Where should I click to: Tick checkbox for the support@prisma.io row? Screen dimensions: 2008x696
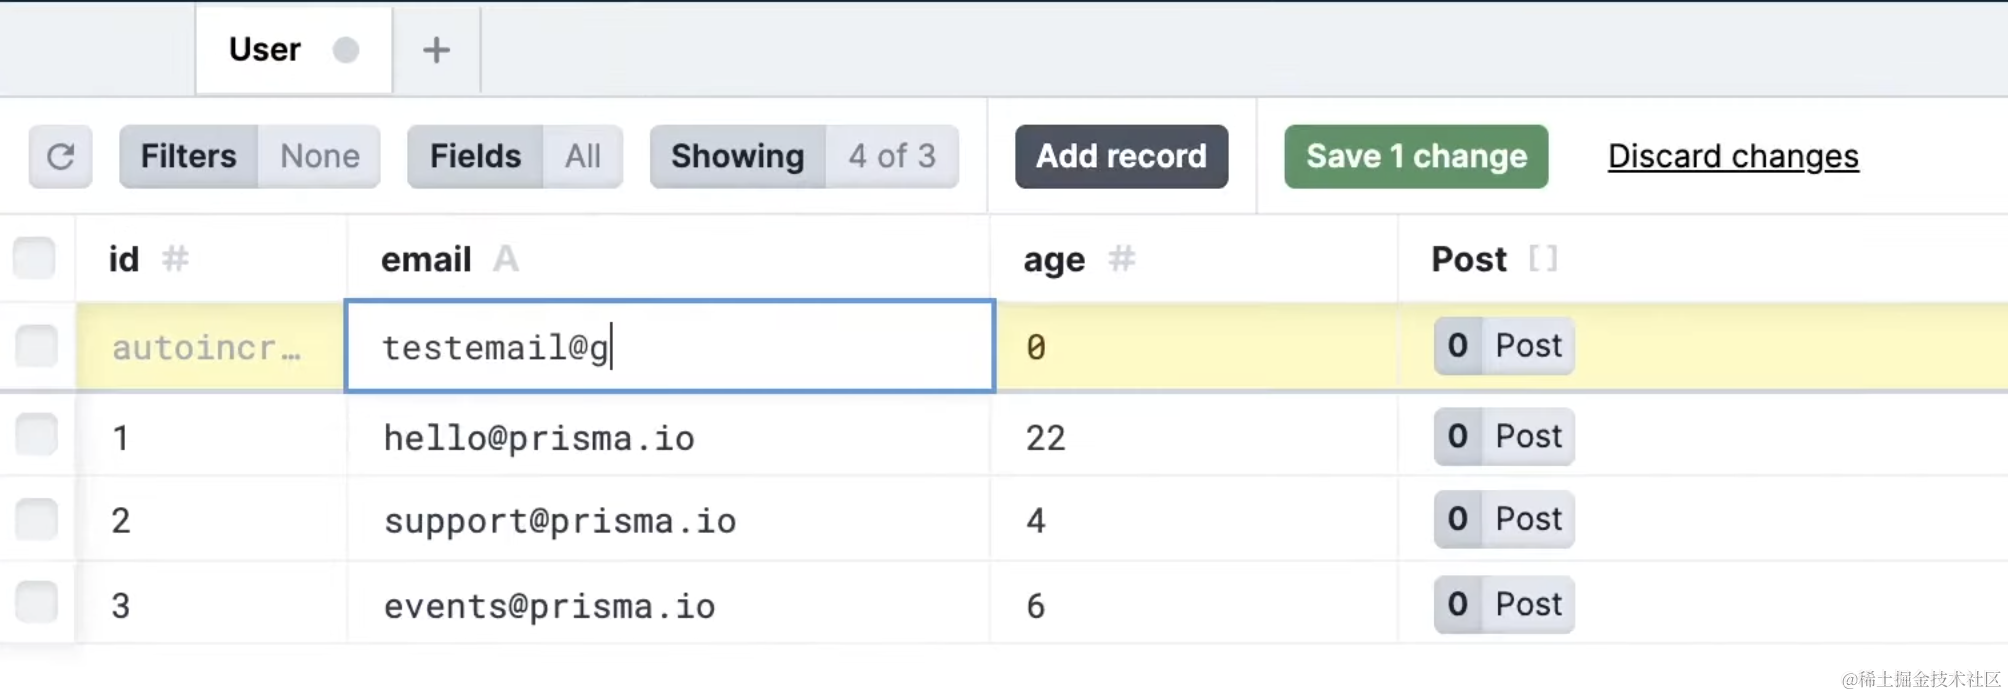pyautogui.click(x=37, y=519)
